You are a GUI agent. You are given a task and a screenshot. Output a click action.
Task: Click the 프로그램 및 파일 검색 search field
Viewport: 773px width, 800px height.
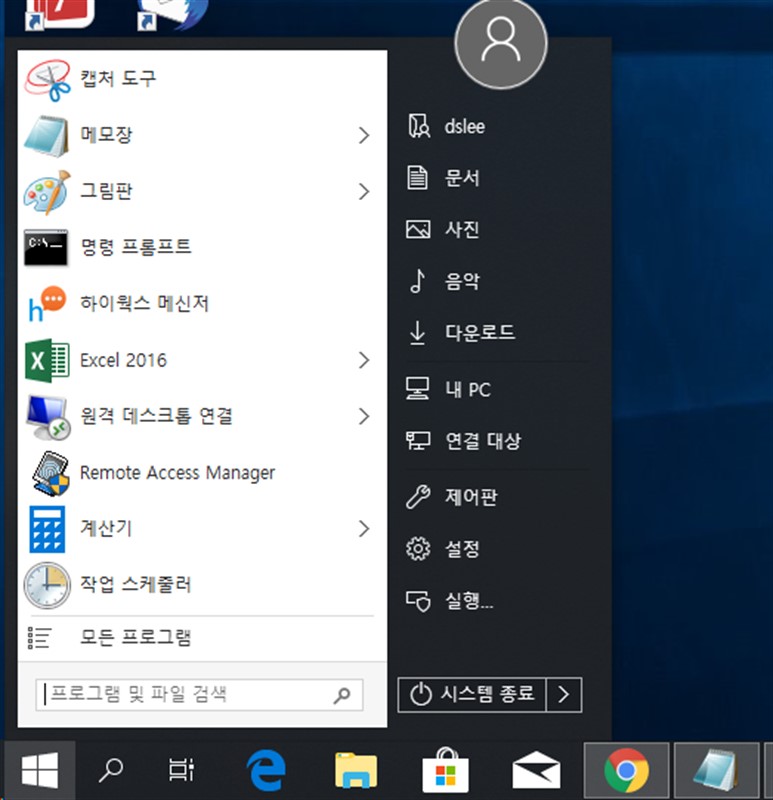pyautogui.click(x=185, y=694)
